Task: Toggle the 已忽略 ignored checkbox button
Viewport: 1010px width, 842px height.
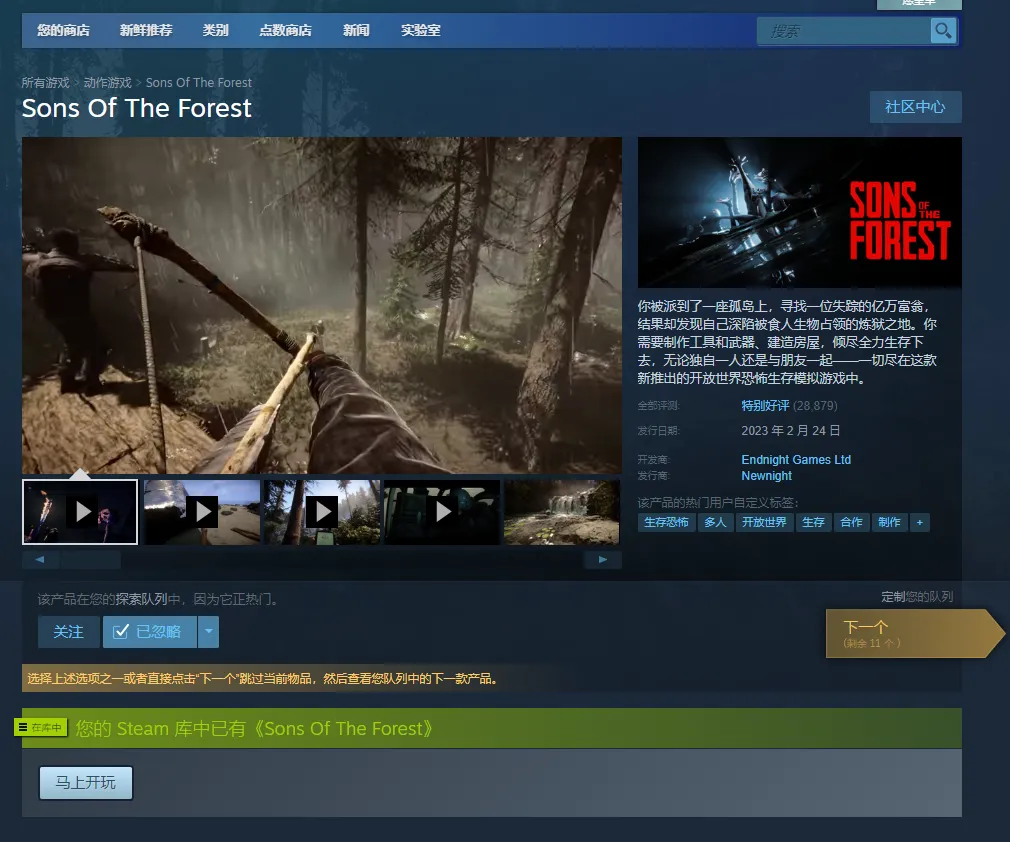Action: click(x=149, y=632)
